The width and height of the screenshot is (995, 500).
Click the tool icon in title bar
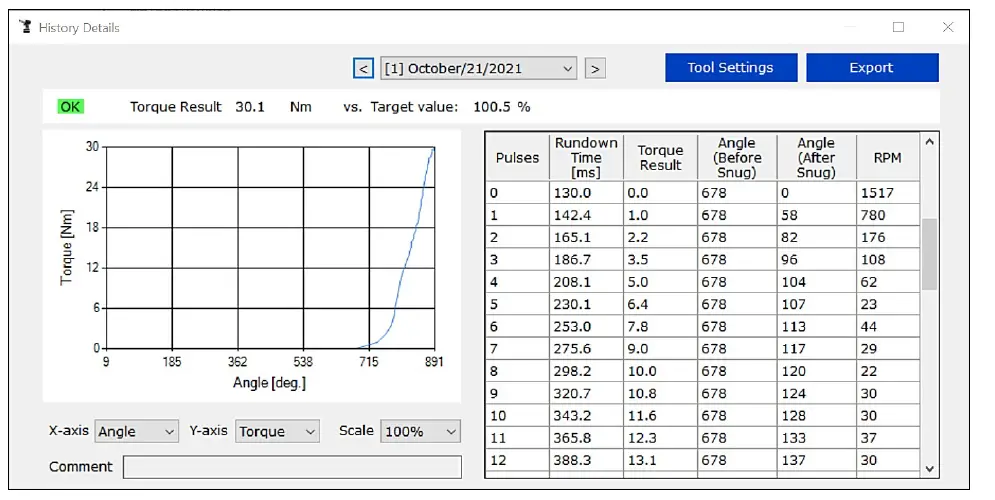coord(26,27)
